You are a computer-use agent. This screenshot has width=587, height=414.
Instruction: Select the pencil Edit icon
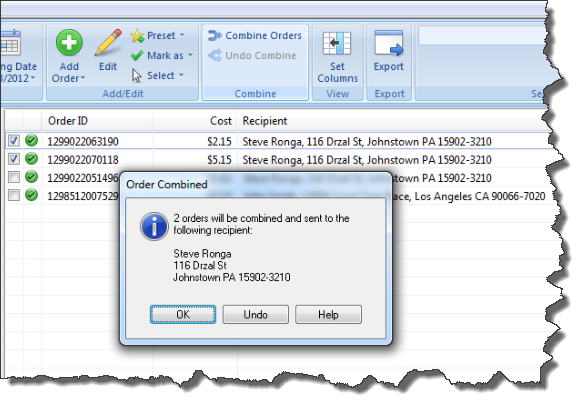click(108, 42)
